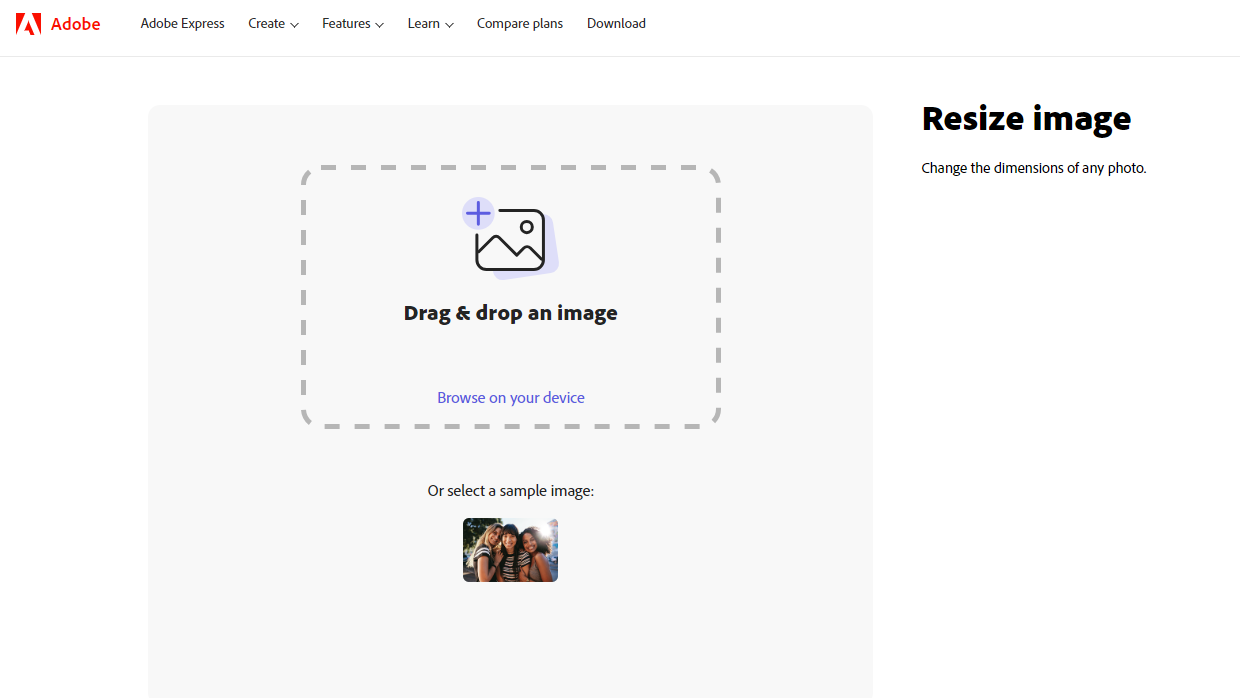Select the sample image of three friends

coord(510,549)
